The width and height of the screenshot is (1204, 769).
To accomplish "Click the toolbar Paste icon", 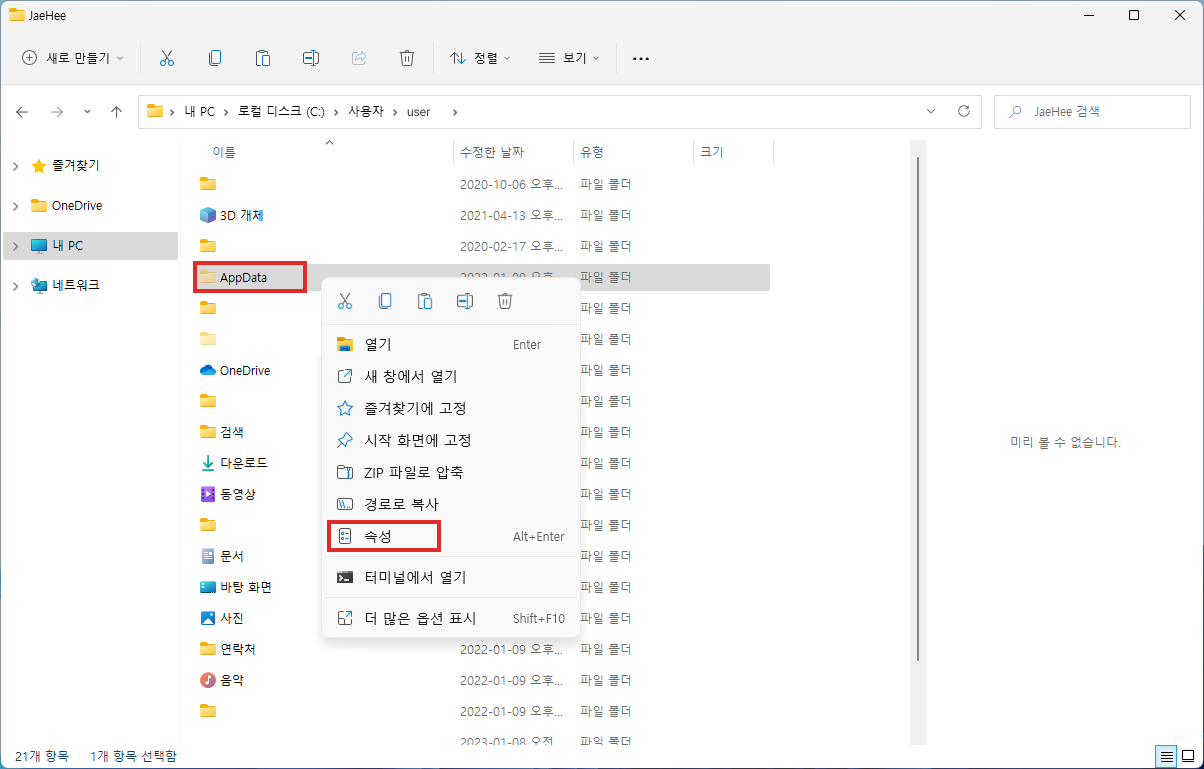I will coord(263,58).
